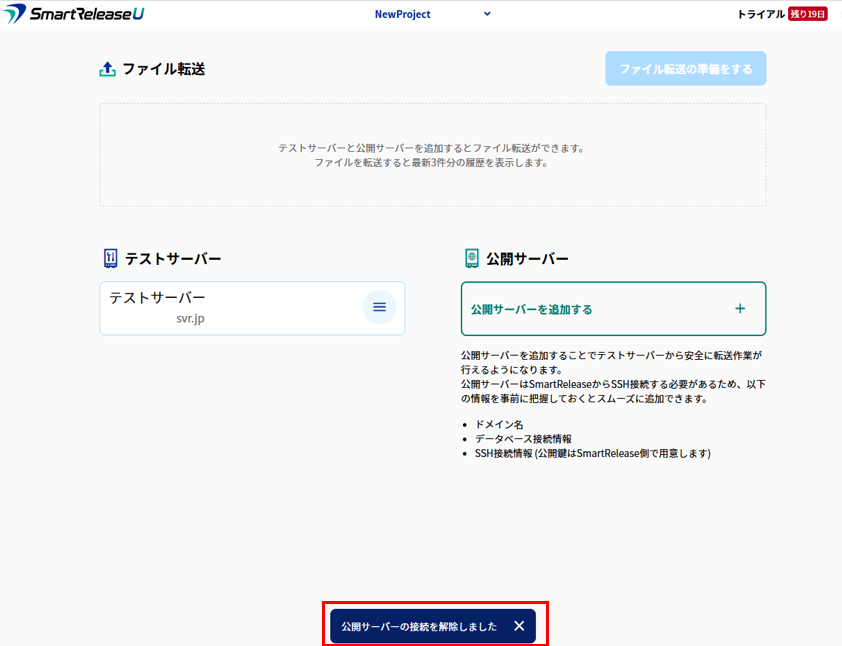This screenshot has width=842, height=646.
Task: Select the テストサーバー card name
Action: 157,298
